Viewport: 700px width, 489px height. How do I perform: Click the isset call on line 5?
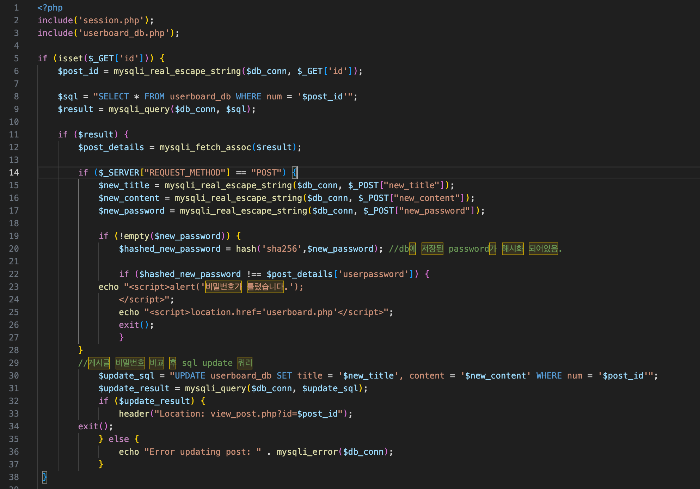click(x=71, y=59)
